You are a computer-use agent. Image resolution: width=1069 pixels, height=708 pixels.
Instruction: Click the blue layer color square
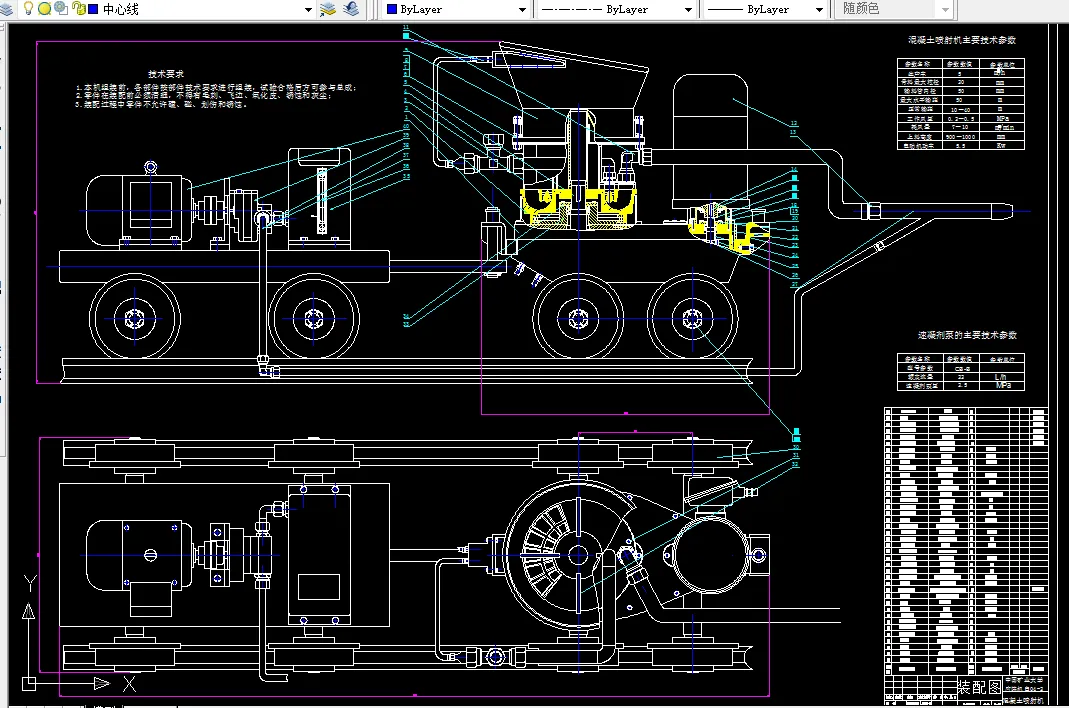93,9
